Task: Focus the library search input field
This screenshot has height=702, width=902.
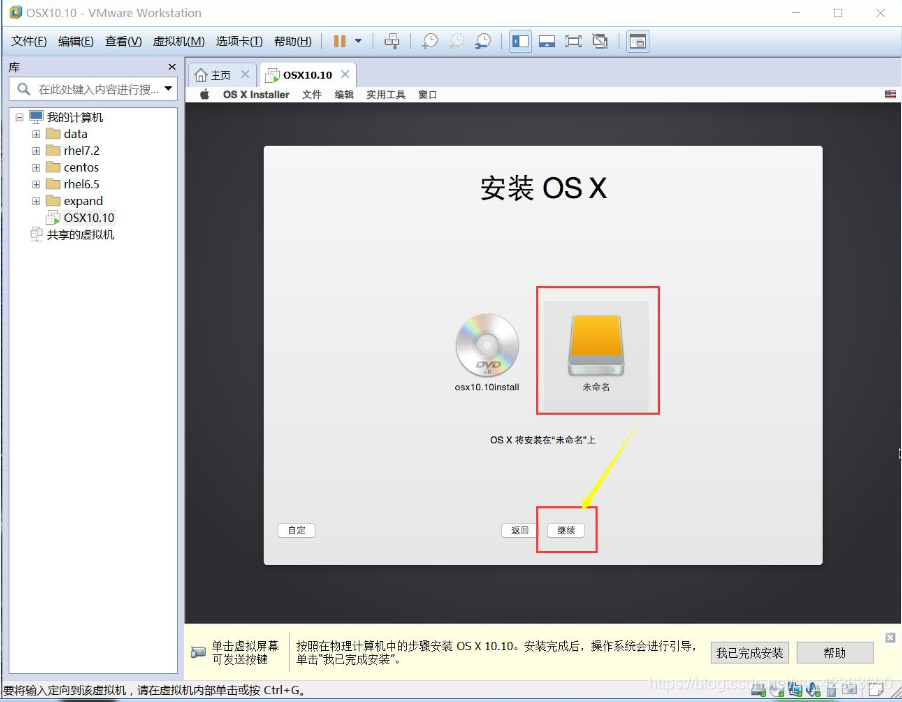Action: [98, 89]
